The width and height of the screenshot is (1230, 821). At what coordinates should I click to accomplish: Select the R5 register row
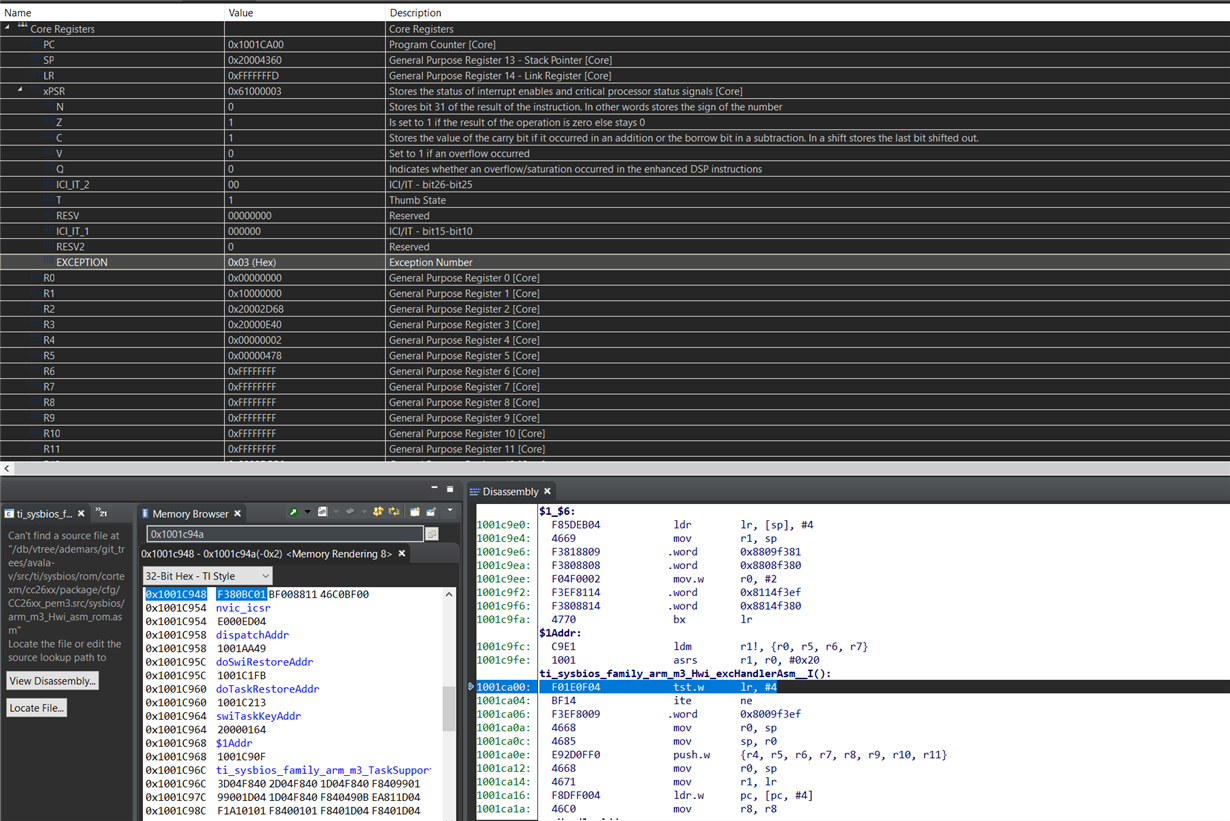[615, 356]
